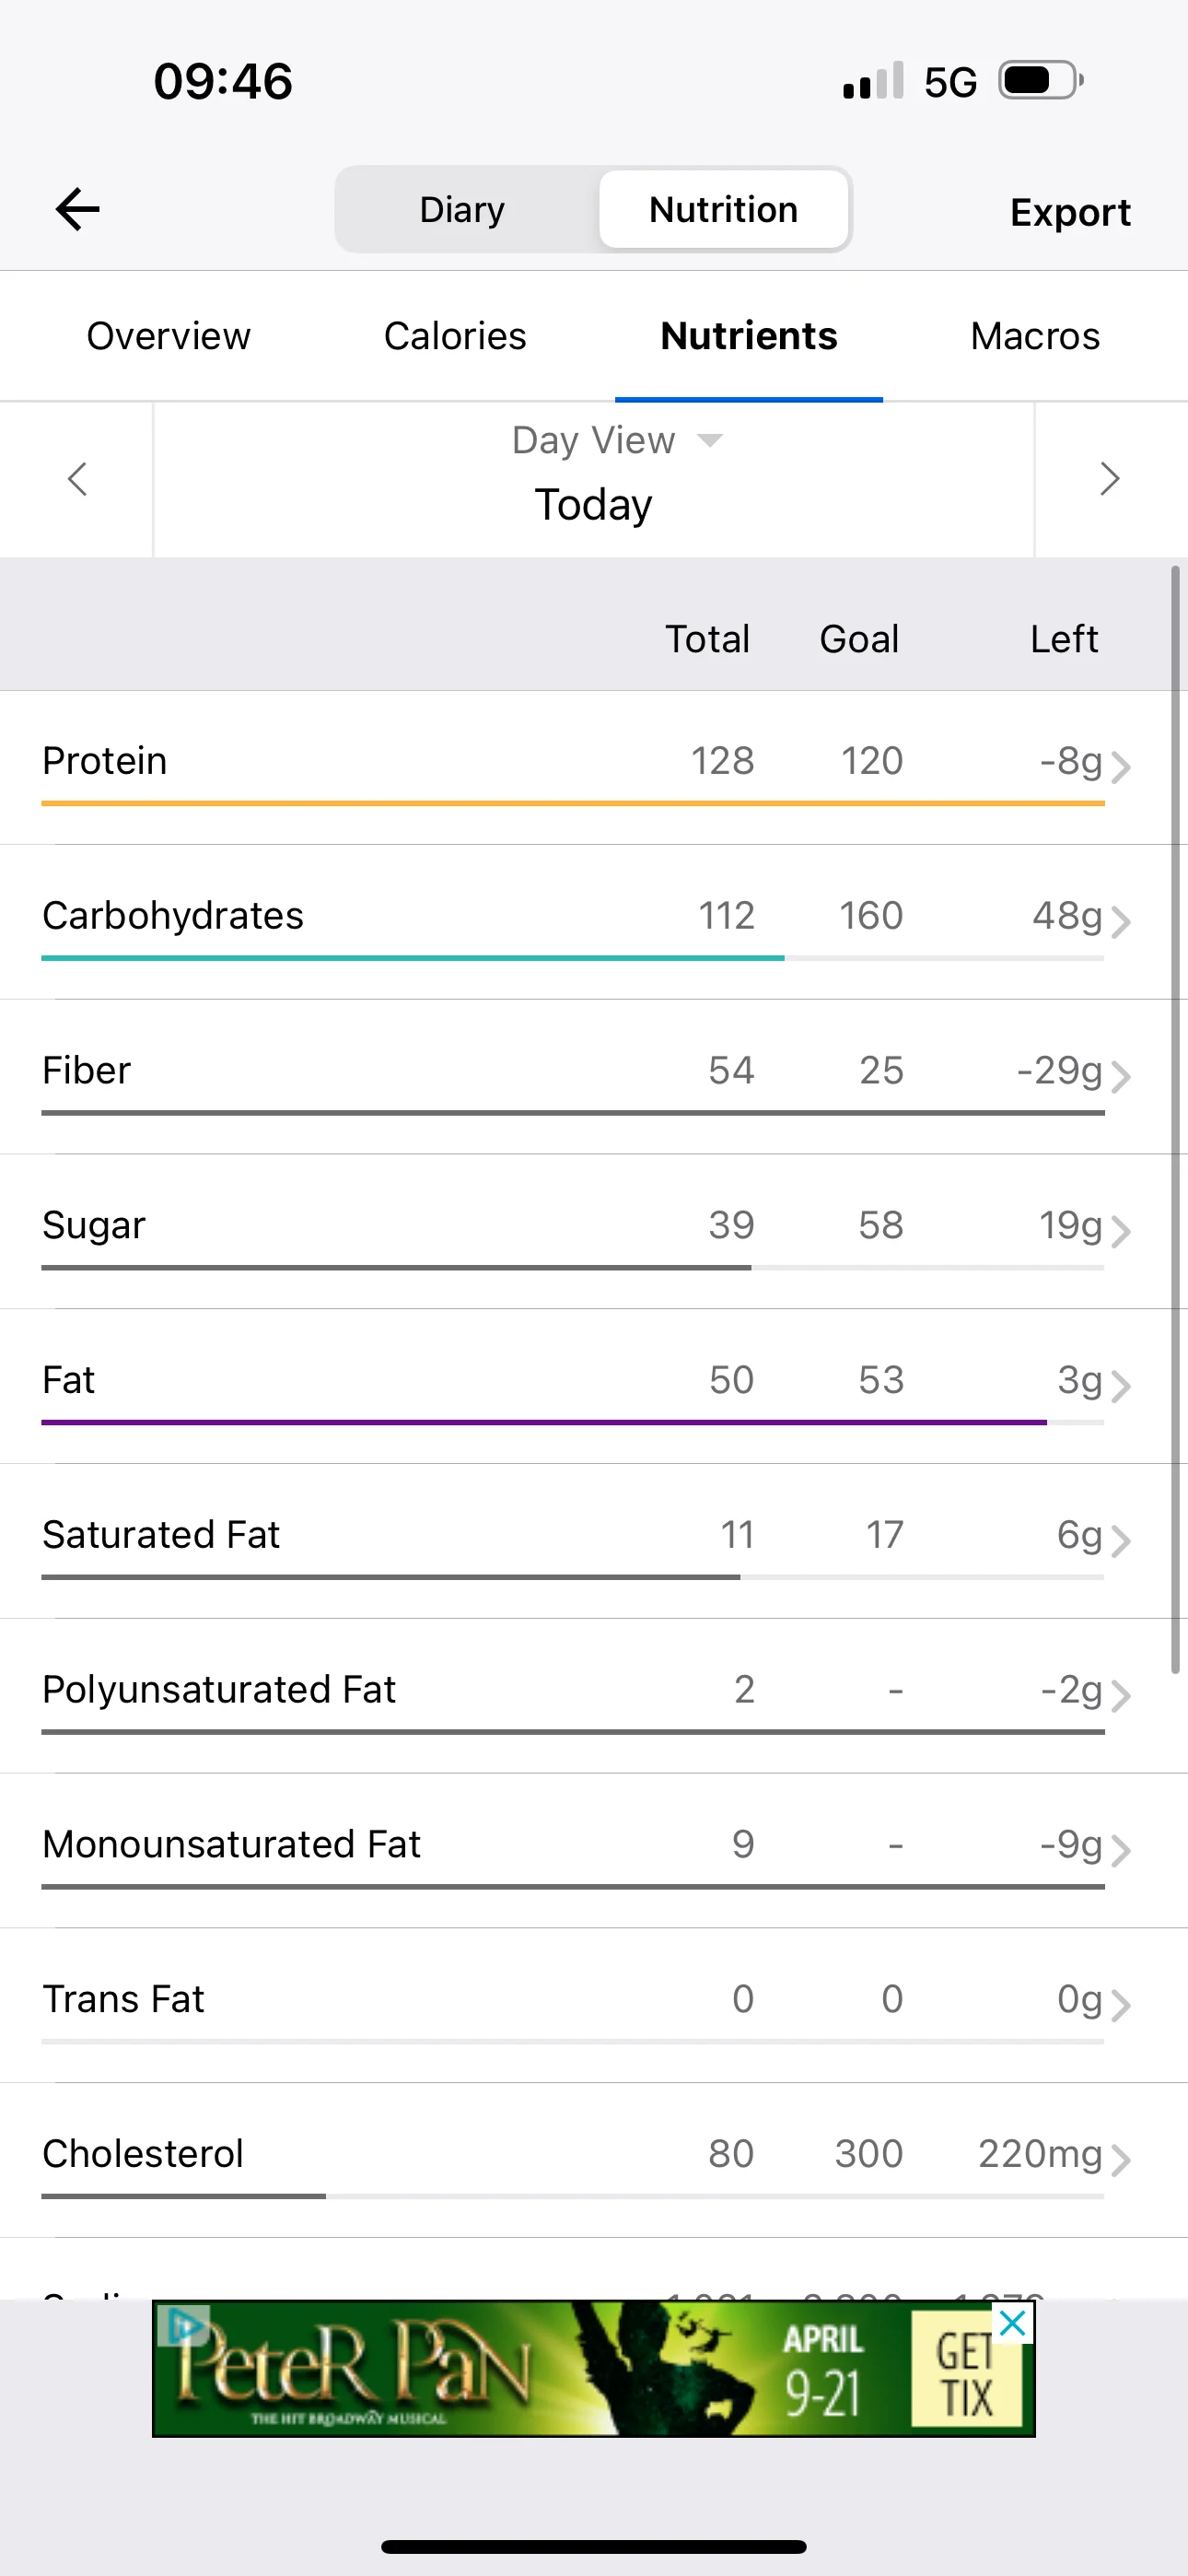Go to previous day with left chevron
Screen dimensions: 1188x2576
coord(77,479)
